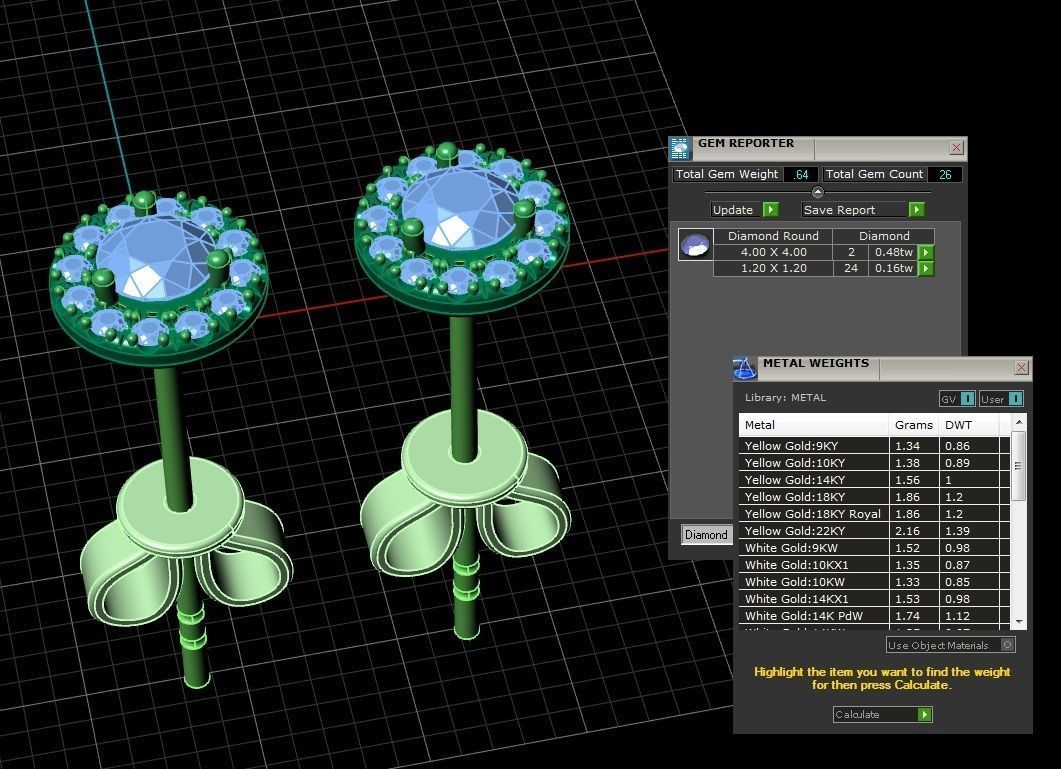Select the White Gold:10KW row
Image resolution: width=1061 pixels, height=769 pixels.
tap(875, 581)
